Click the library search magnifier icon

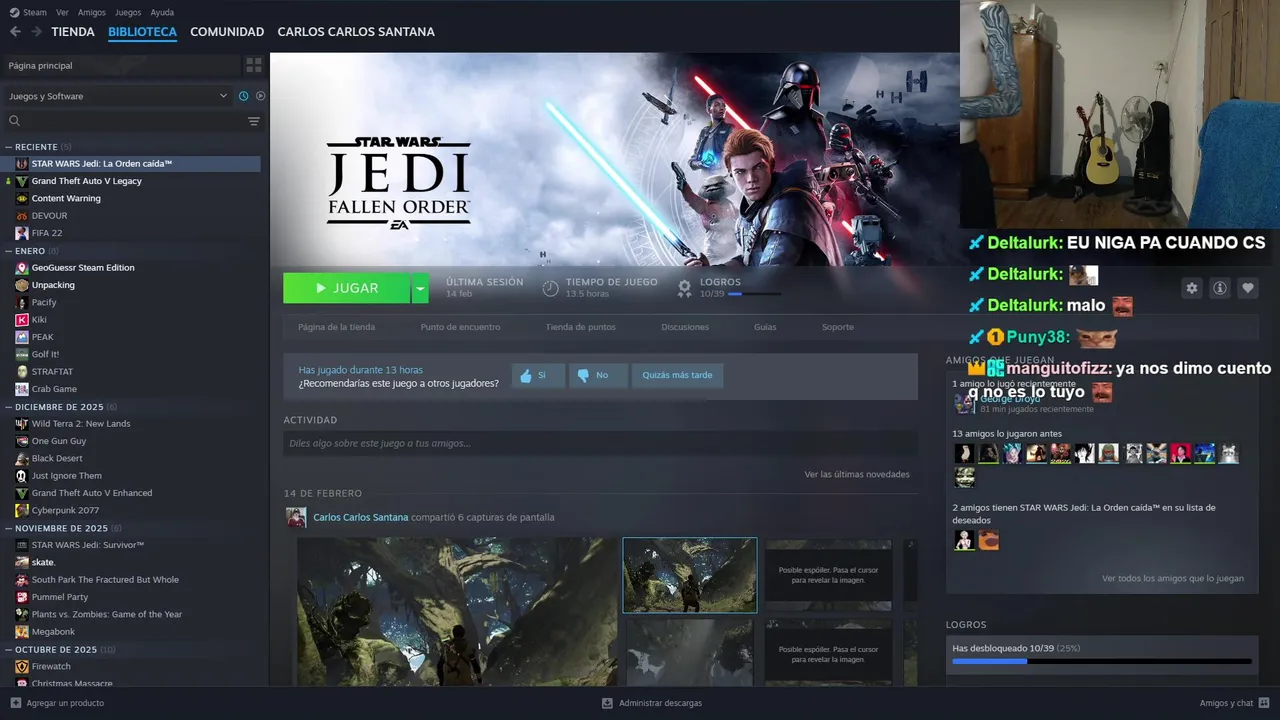[x=14, y=121]
